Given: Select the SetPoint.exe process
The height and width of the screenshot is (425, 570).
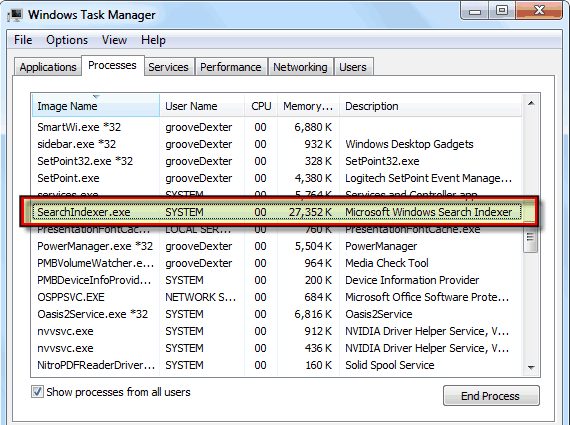Looking at the screenshot, I should (x=277, y=178).
